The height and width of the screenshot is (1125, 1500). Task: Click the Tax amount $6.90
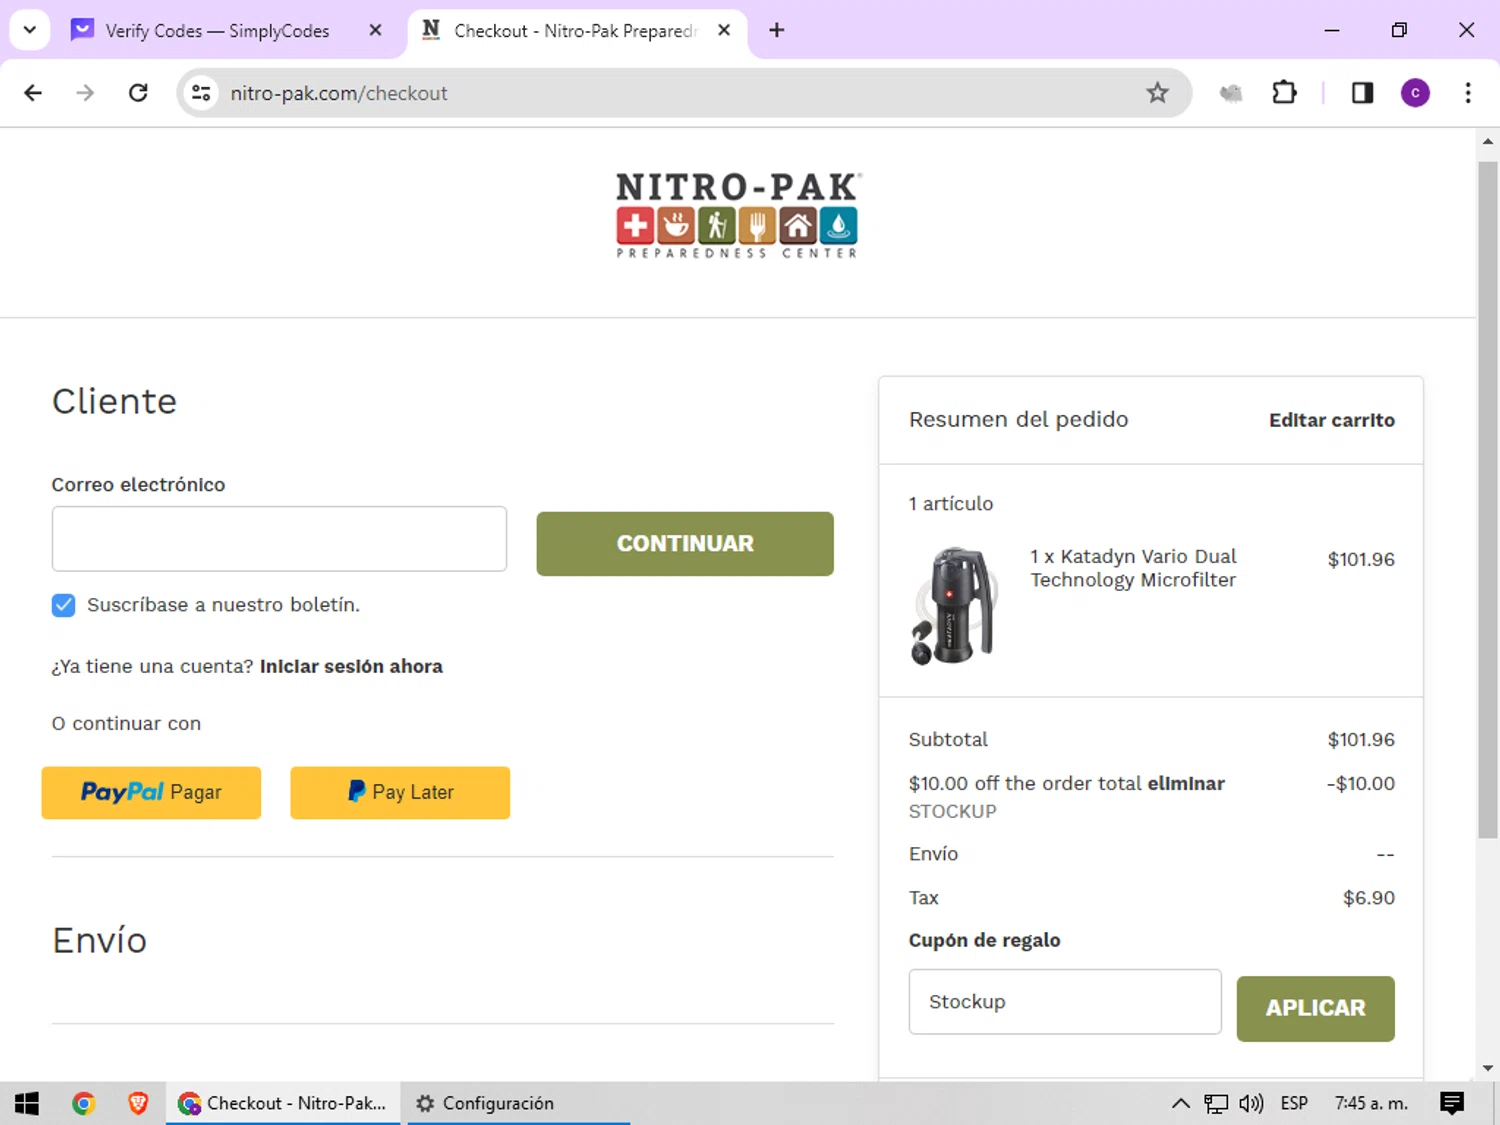(1369, 898)
